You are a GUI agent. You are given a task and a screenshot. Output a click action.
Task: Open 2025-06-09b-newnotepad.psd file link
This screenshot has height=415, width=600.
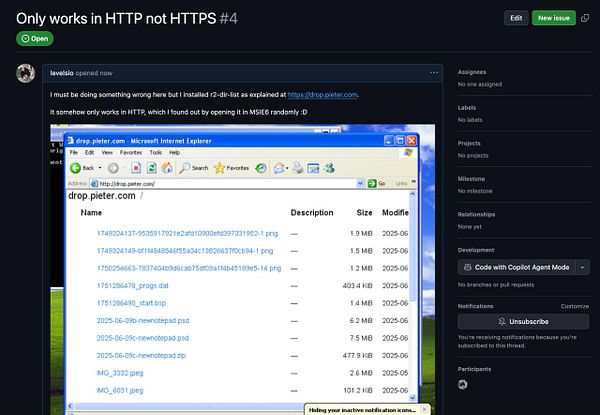tap(143, 321)
